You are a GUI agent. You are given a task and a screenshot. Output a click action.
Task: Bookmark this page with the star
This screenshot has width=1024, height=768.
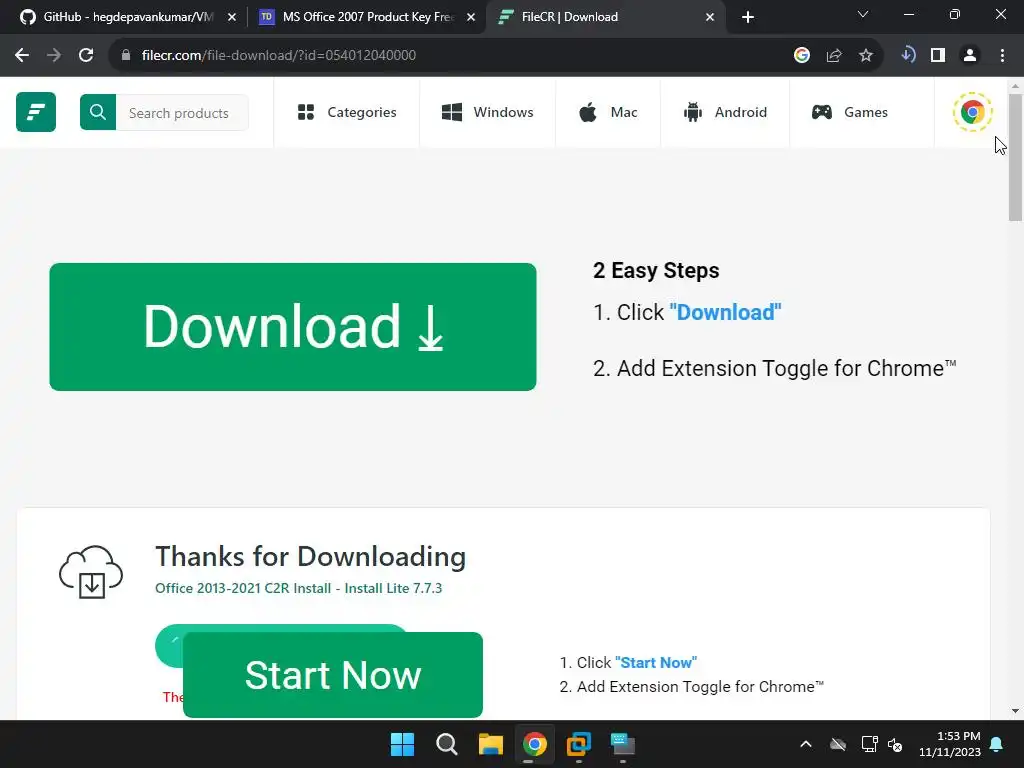pyautogui.click(x=866, y=56)
